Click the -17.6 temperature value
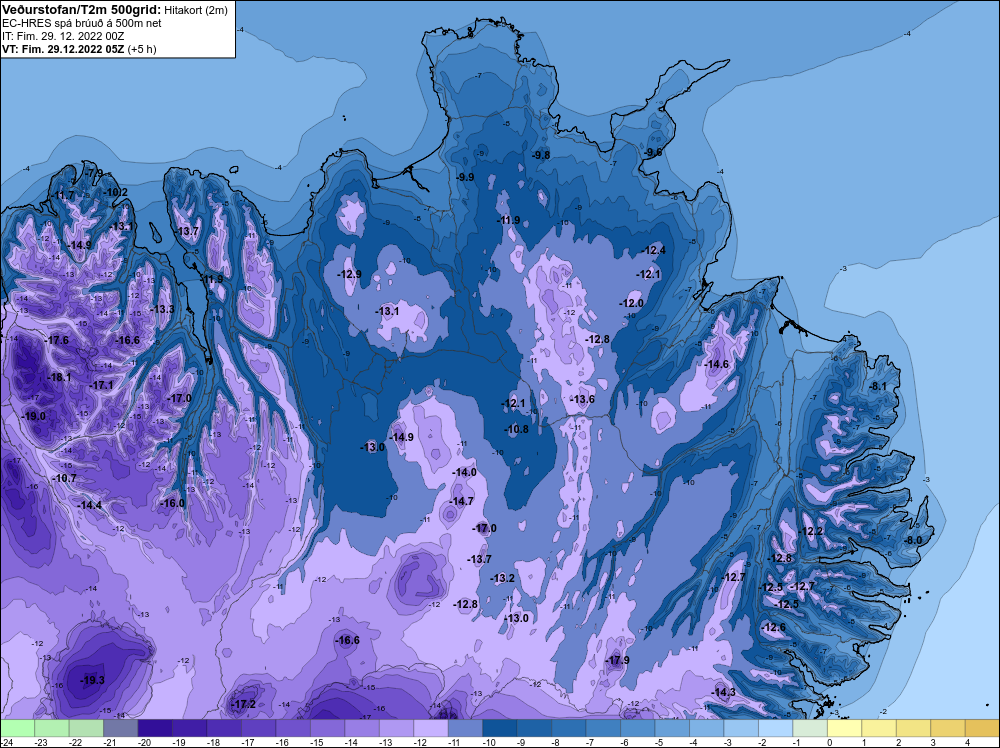Viewport: 1000px width, 748px height. [x=57, y=341]
